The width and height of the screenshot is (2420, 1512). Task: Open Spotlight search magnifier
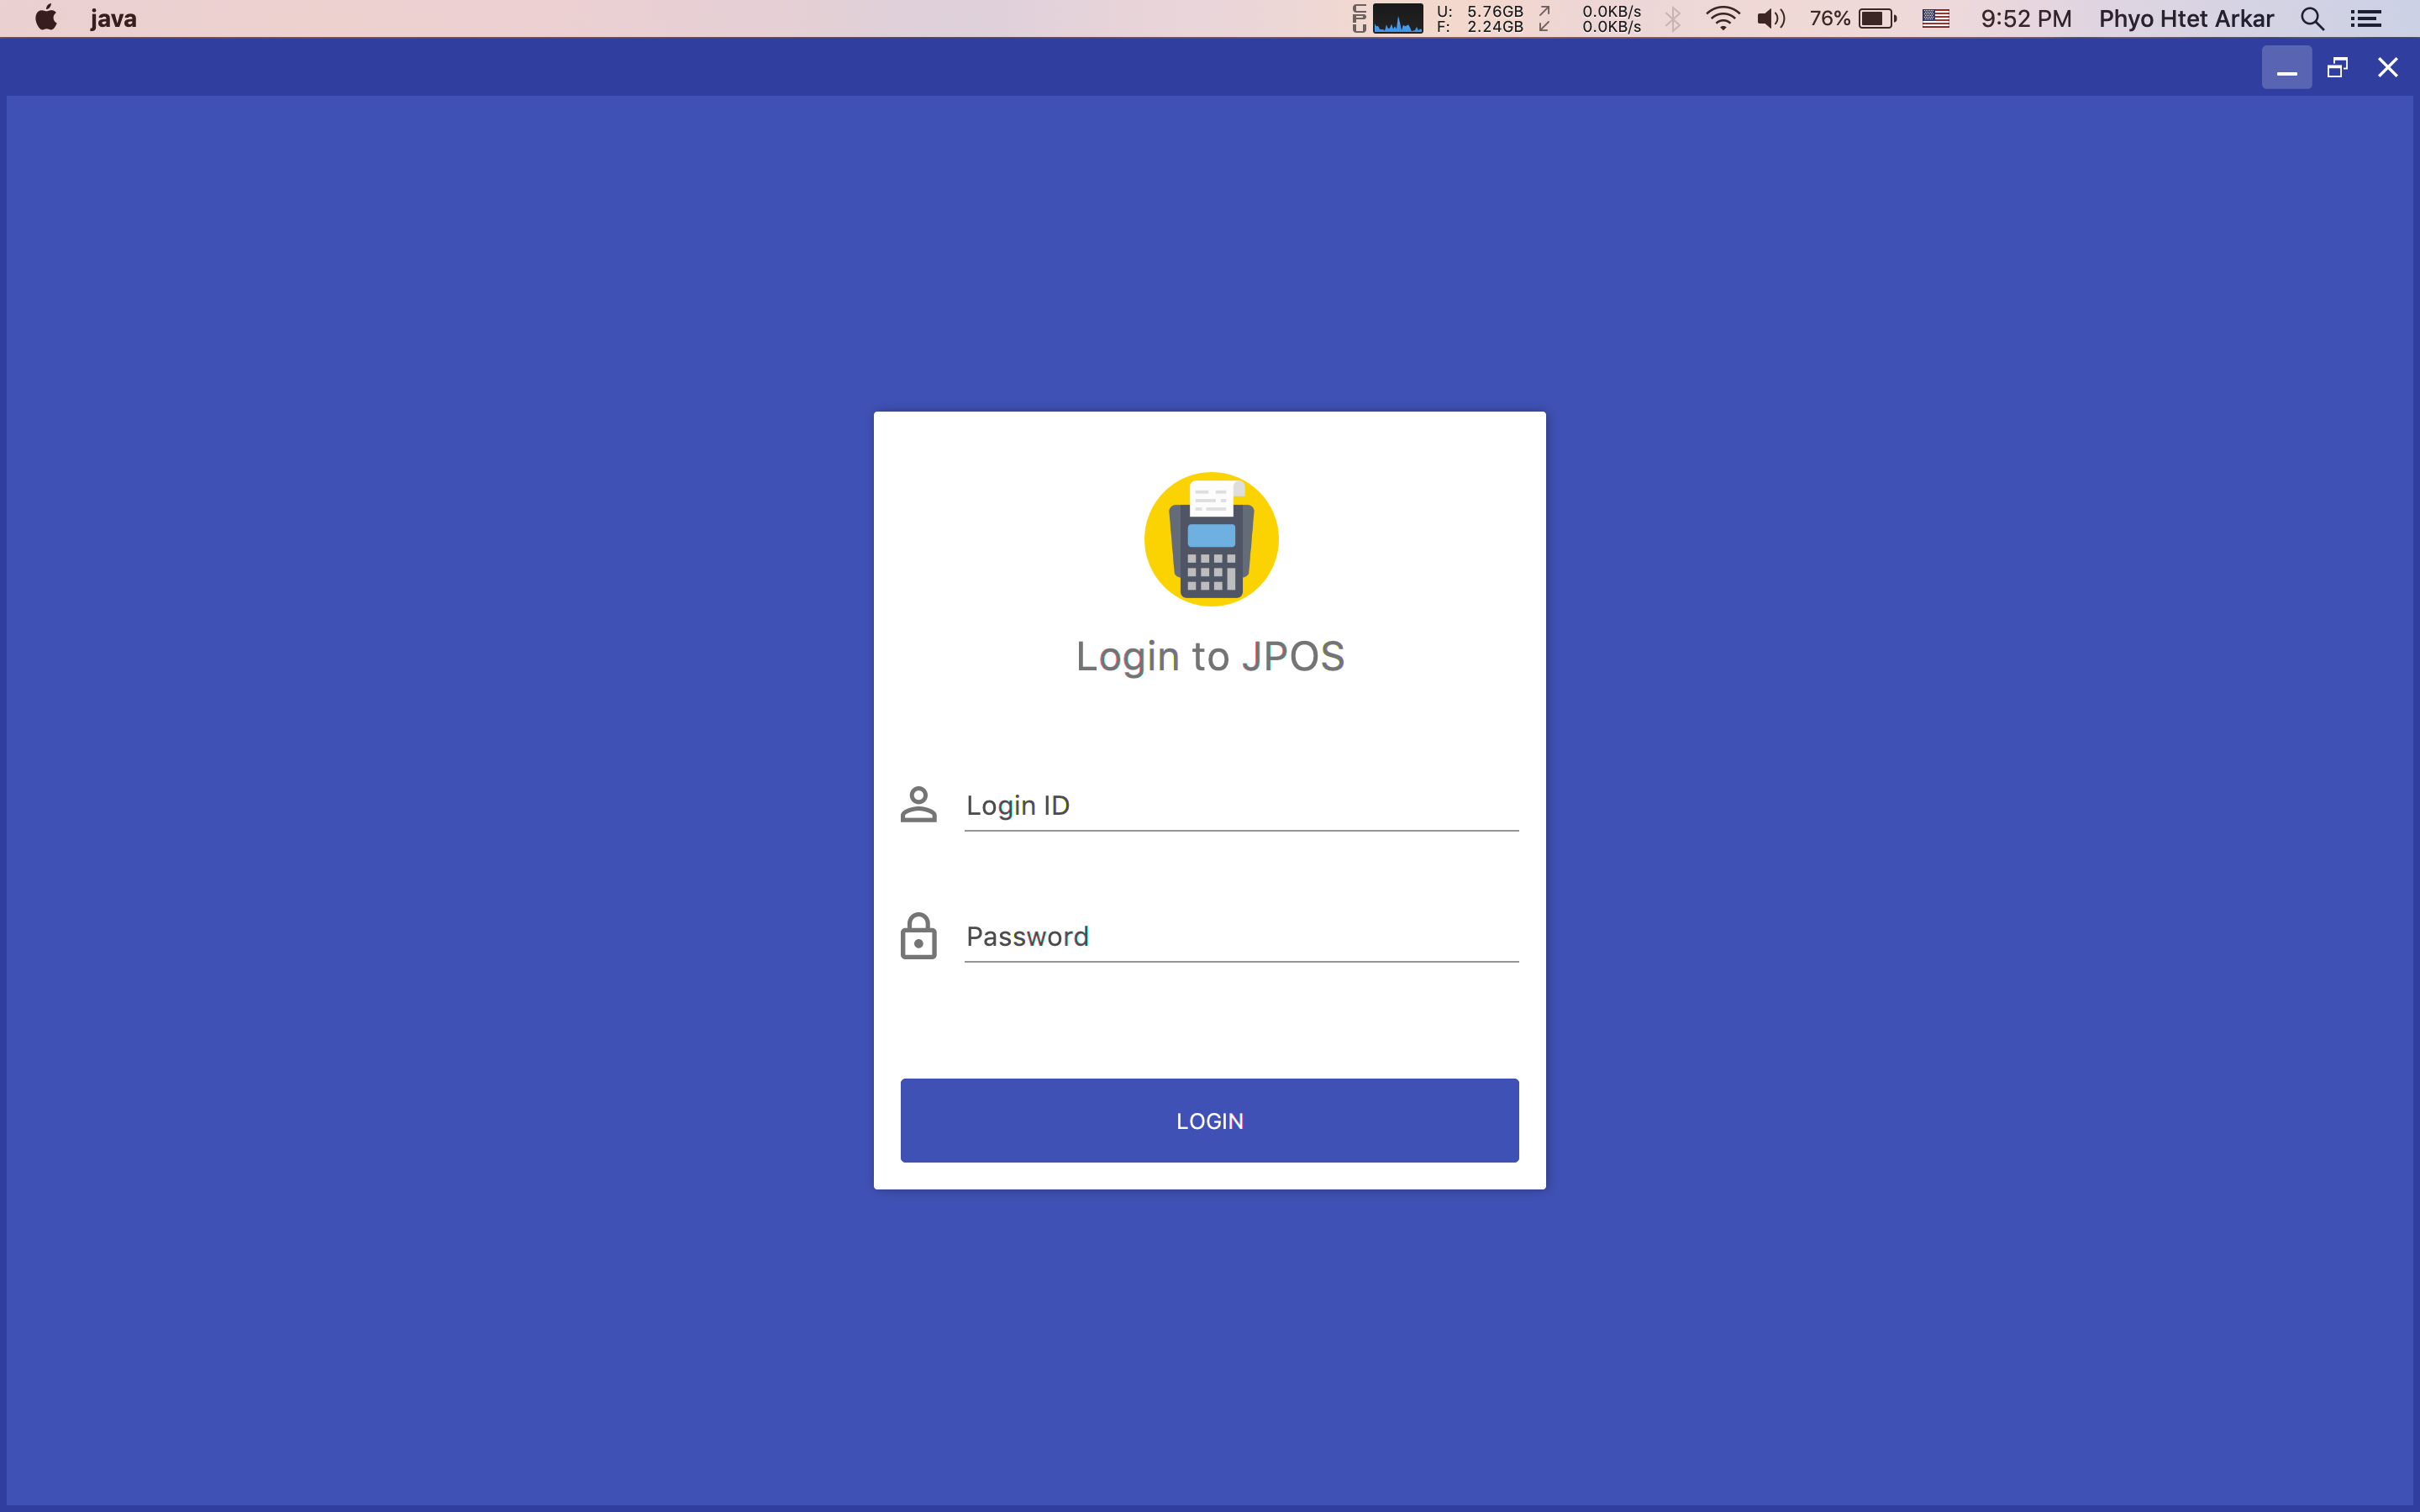click(2312, 18)
